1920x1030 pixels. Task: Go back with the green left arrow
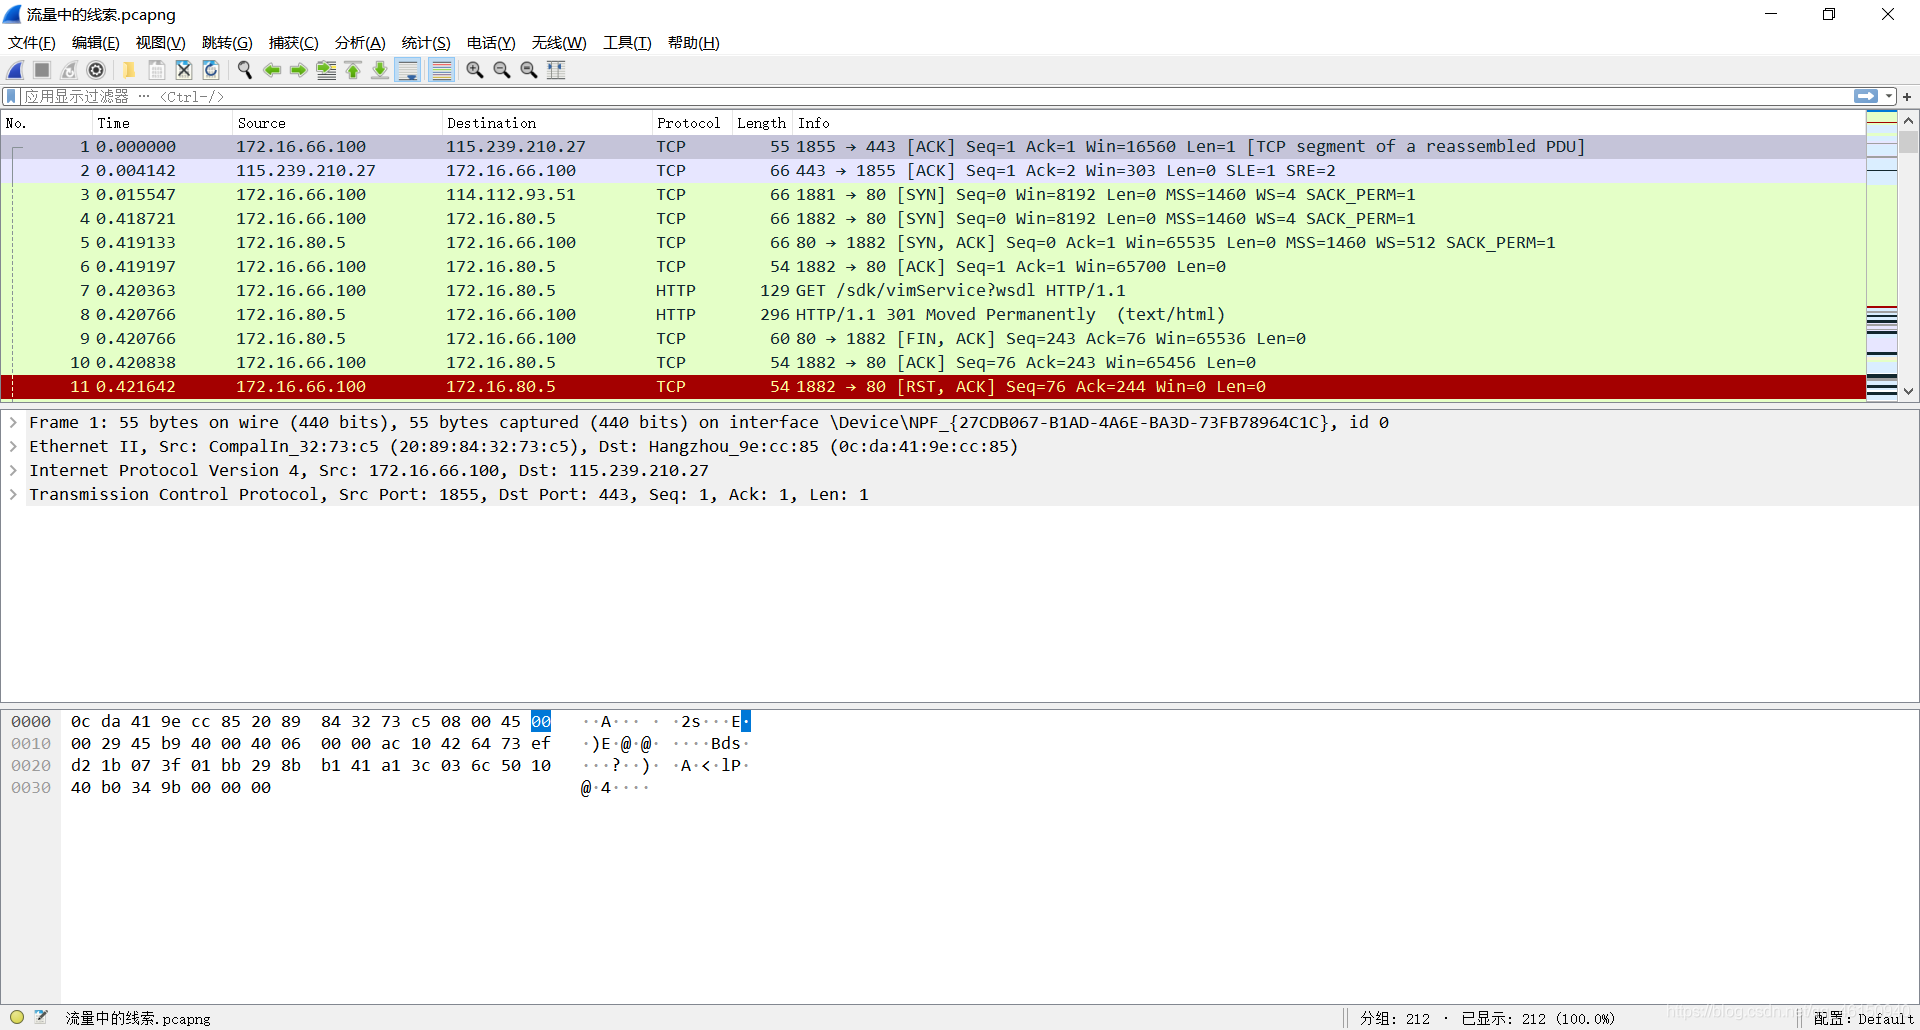coord(271,70)
